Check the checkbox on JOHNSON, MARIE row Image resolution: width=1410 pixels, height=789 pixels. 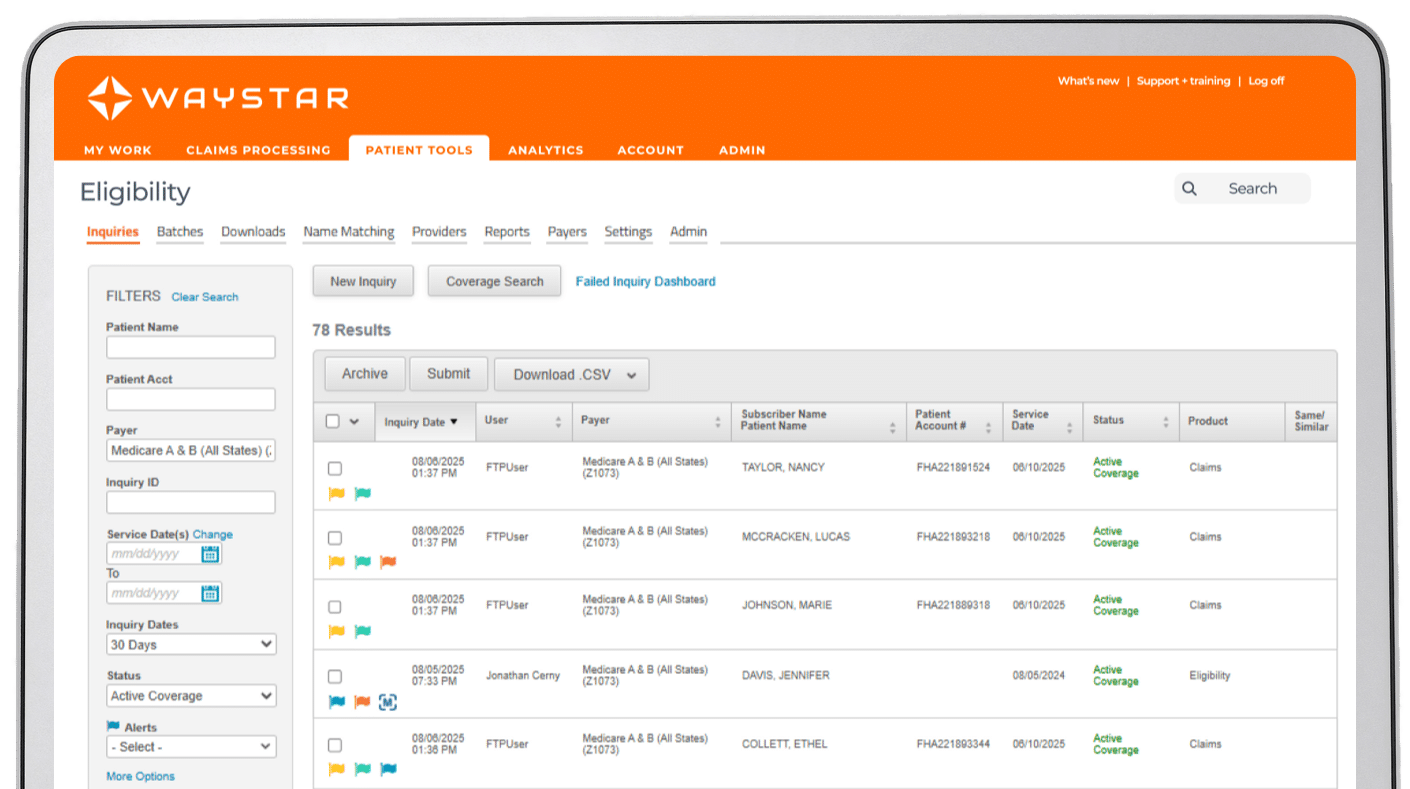point(335,606)
